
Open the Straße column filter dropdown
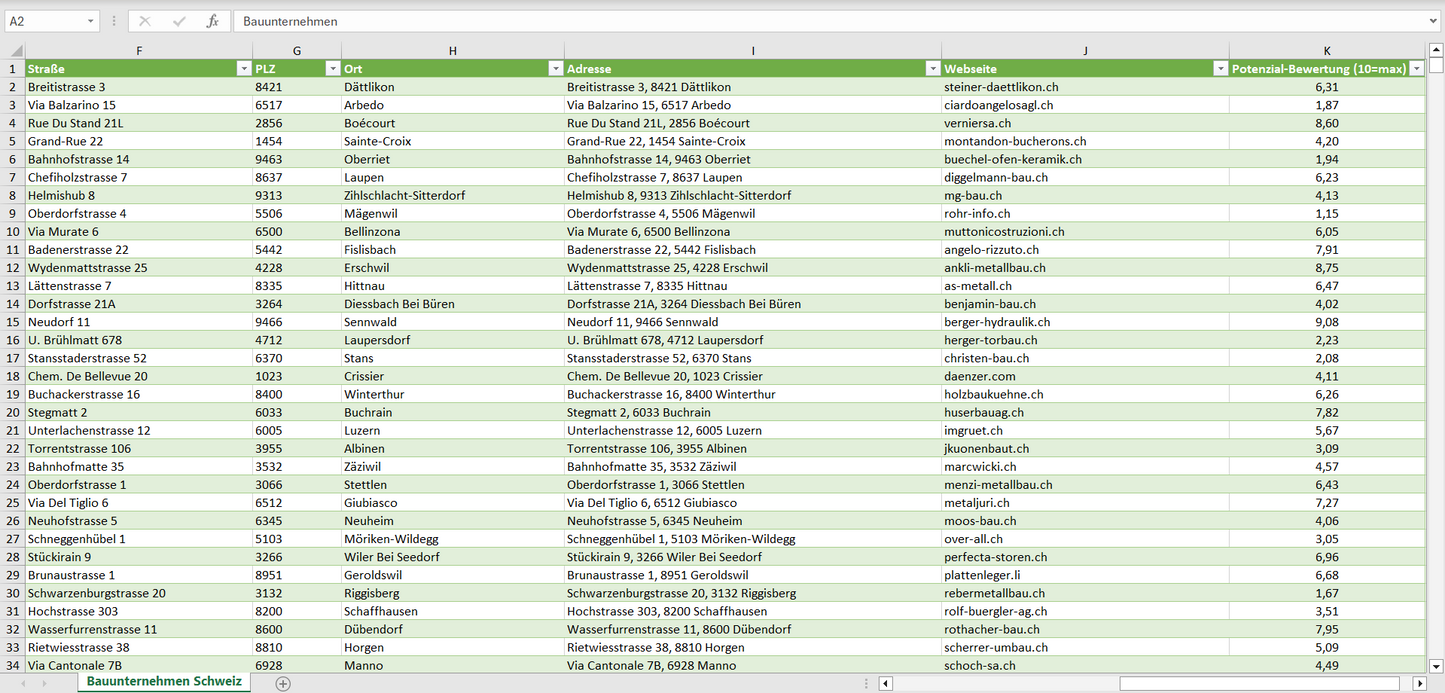tap(243, 69)
